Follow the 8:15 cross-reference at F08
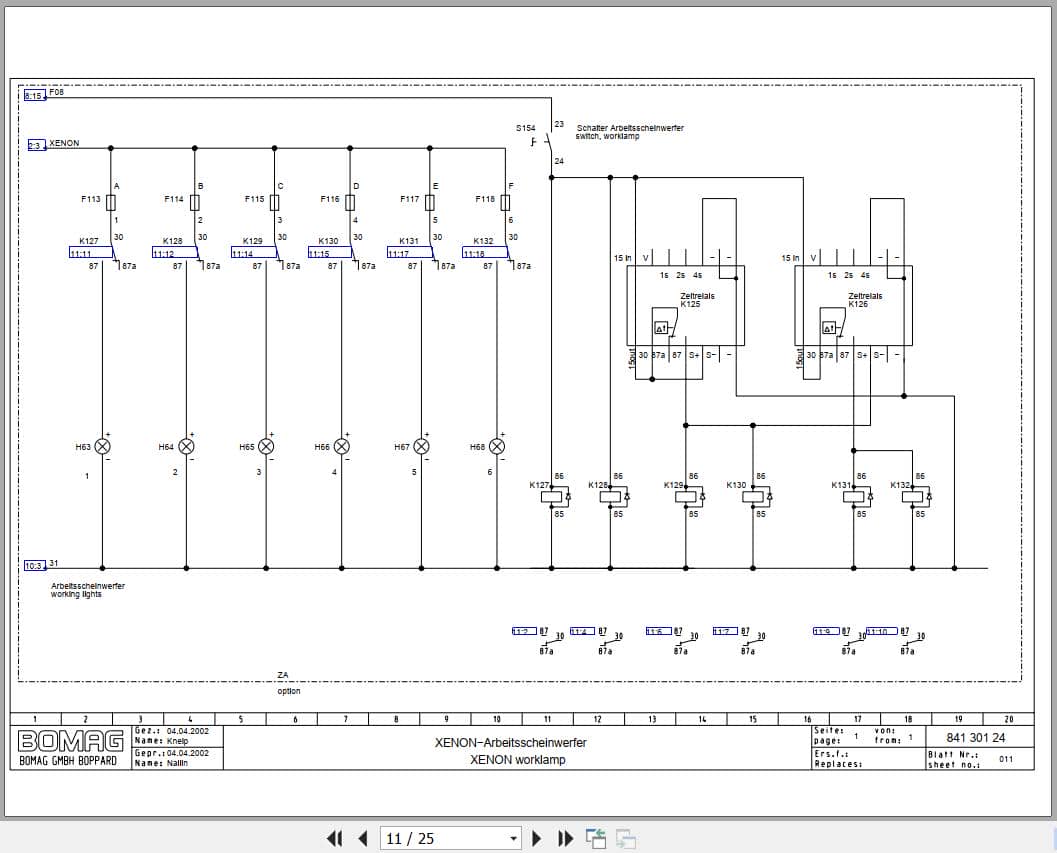This screenshot has height=853, width=1057. (x=35, y=96)
